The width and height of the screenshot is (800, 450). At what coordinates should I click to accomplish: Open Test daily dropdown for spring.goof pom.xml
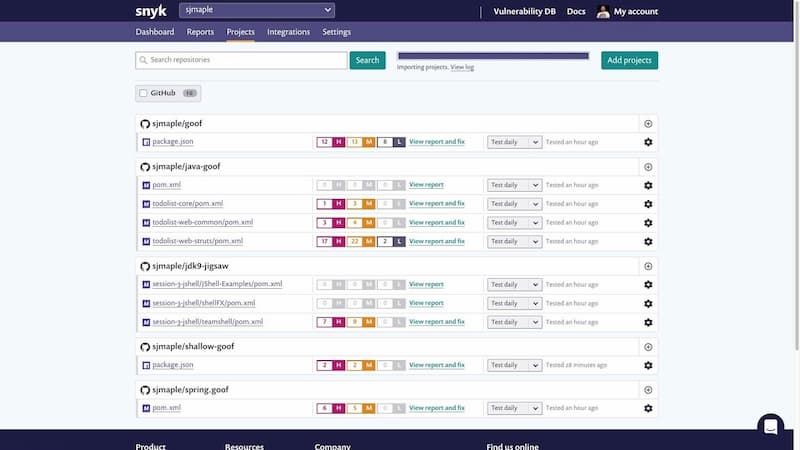514,408
